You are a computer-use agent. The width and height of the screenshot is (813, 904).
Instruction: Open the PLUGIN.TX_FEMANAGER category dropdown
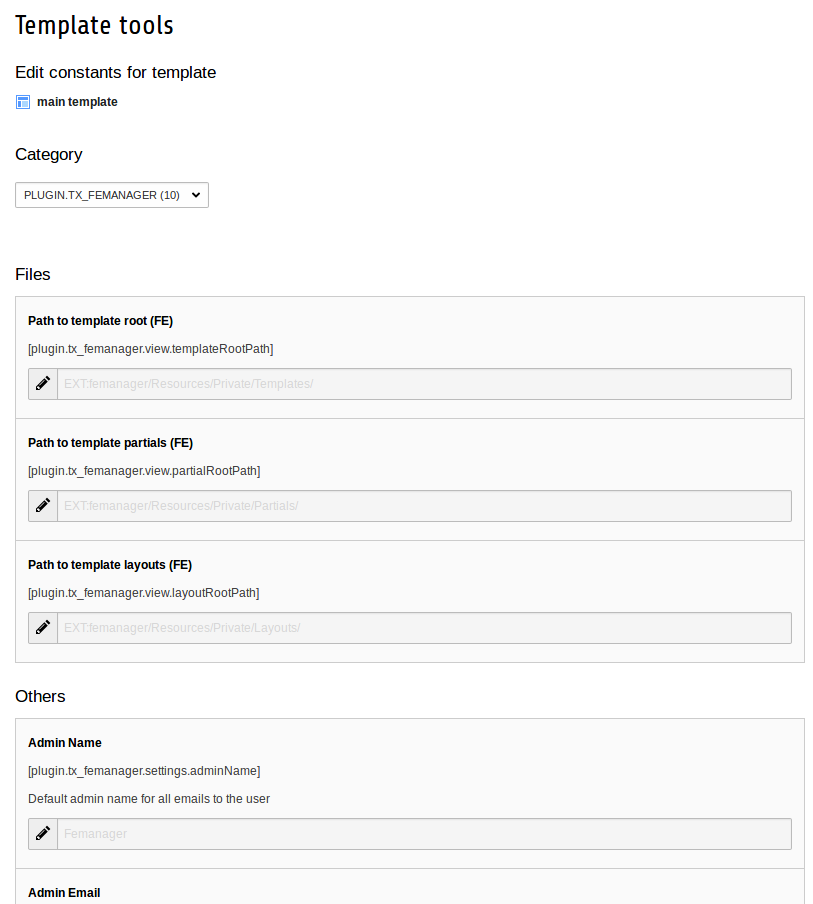tap(112, 195)
